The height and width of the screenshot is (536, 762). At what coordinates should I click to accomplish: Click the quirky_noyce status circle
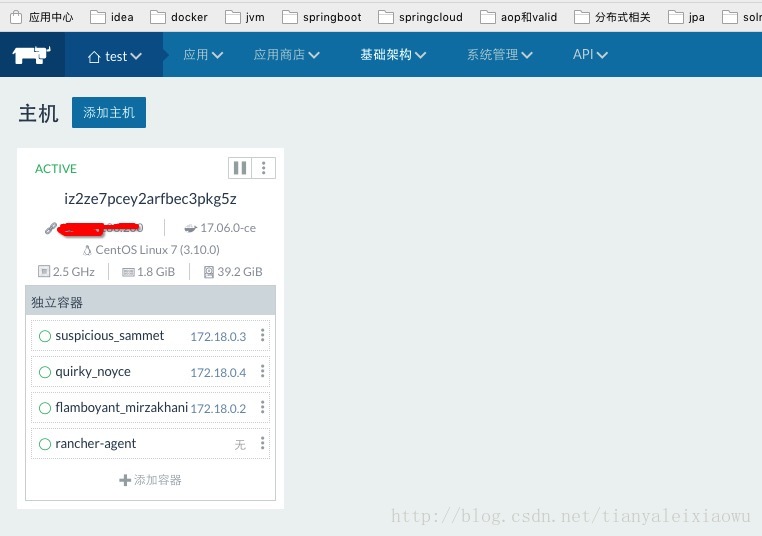pyautogui.click(x=45, y=372)
